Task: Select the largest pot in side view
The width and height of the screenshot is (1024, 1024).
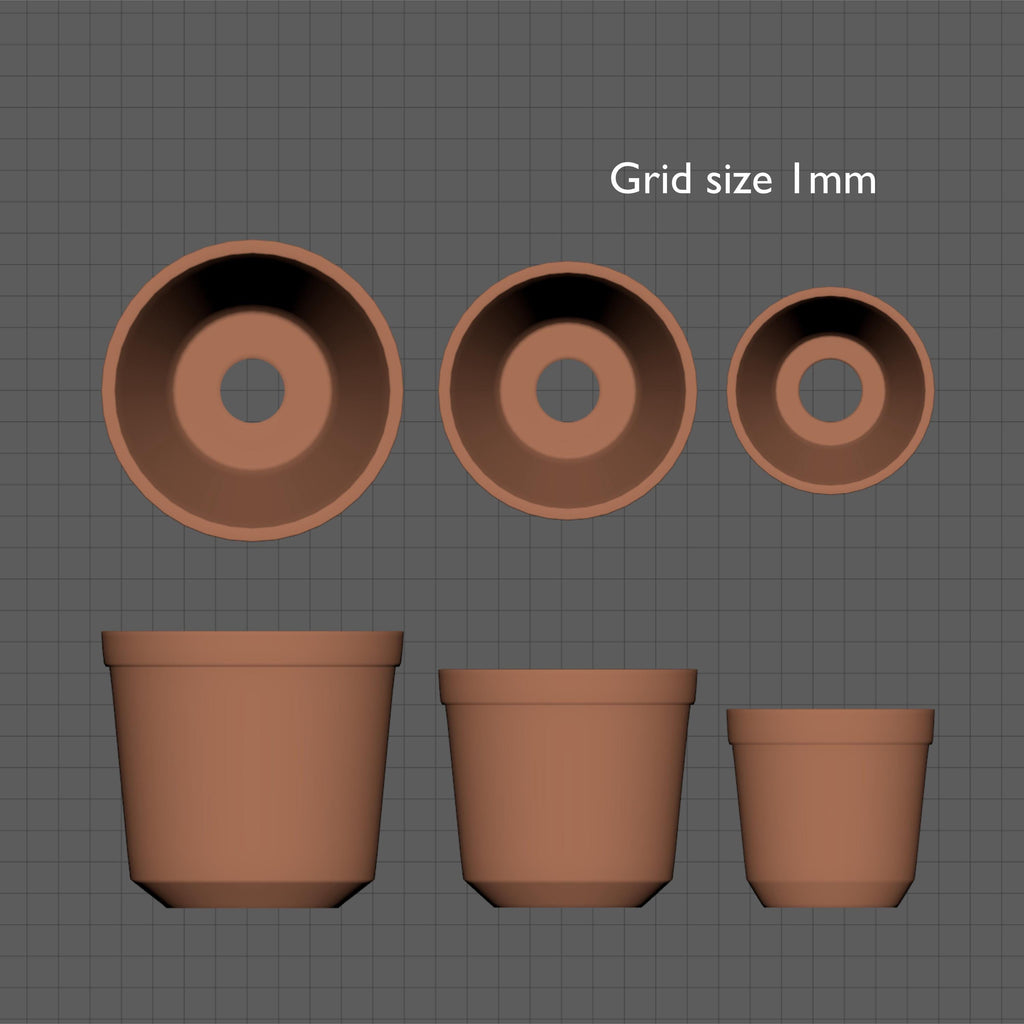Action: (x=252, y=770)
